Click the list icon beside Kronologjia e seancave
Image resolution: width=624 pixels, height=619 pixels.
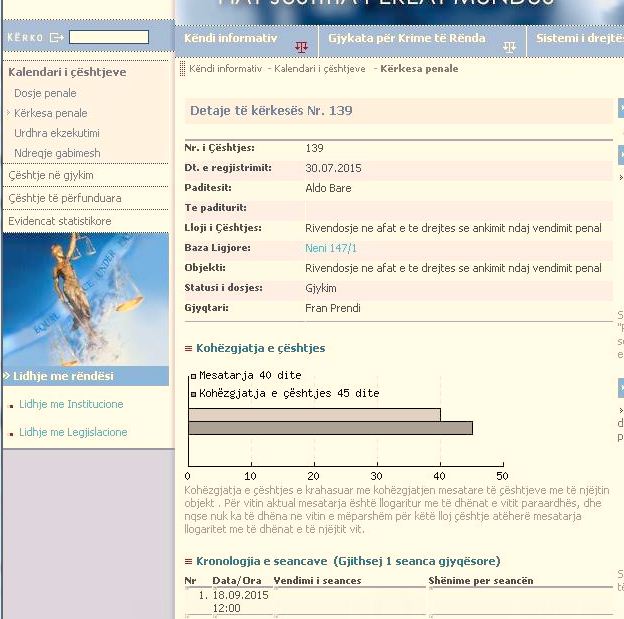point(188,562)
